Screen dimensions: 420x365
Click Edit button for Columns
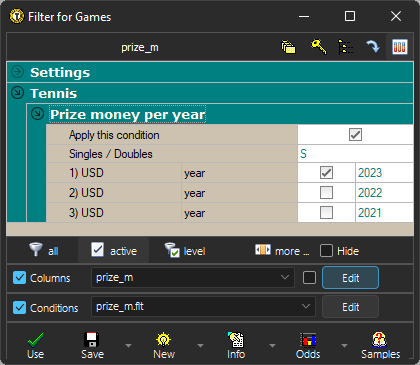(350, 277)
